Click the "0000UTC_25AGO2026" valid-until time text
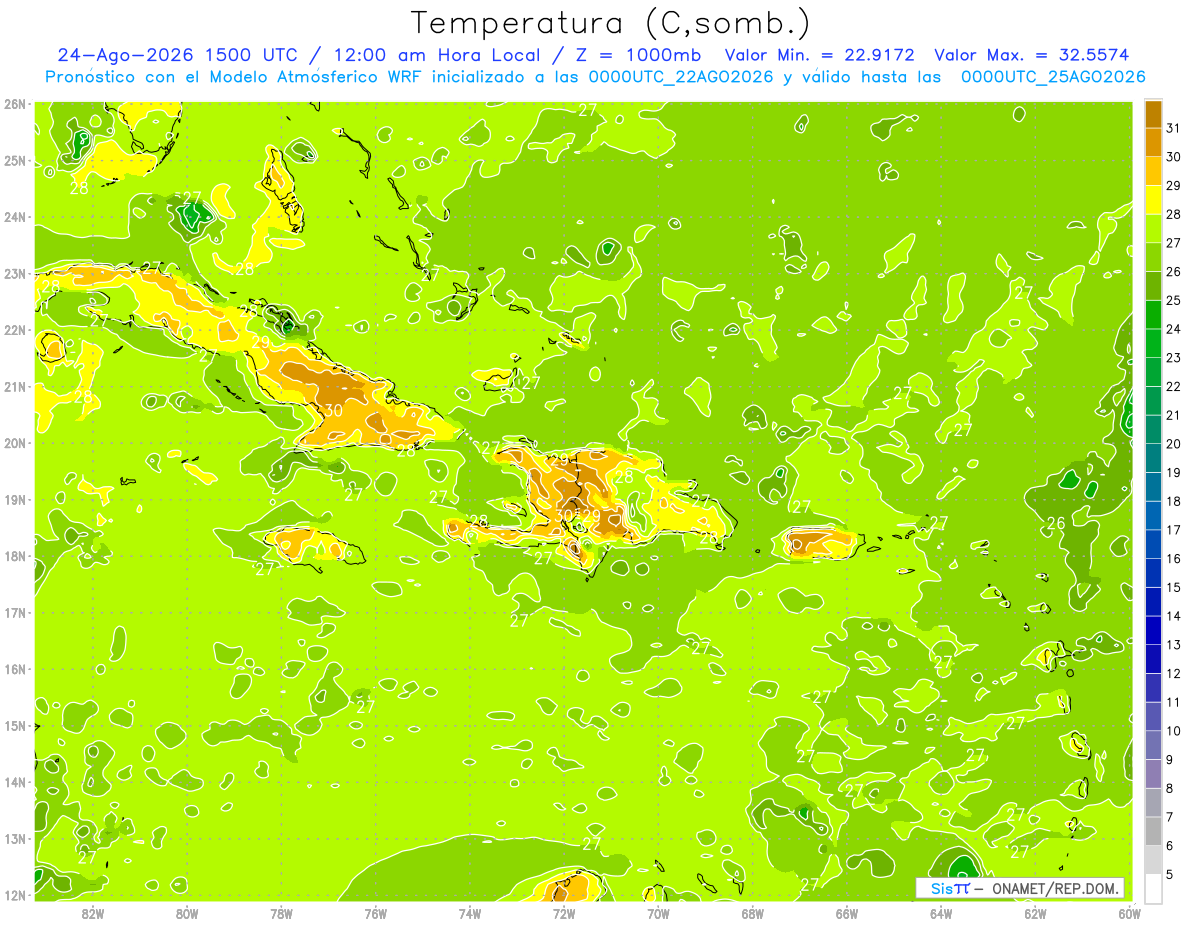 click(1053, 77)
